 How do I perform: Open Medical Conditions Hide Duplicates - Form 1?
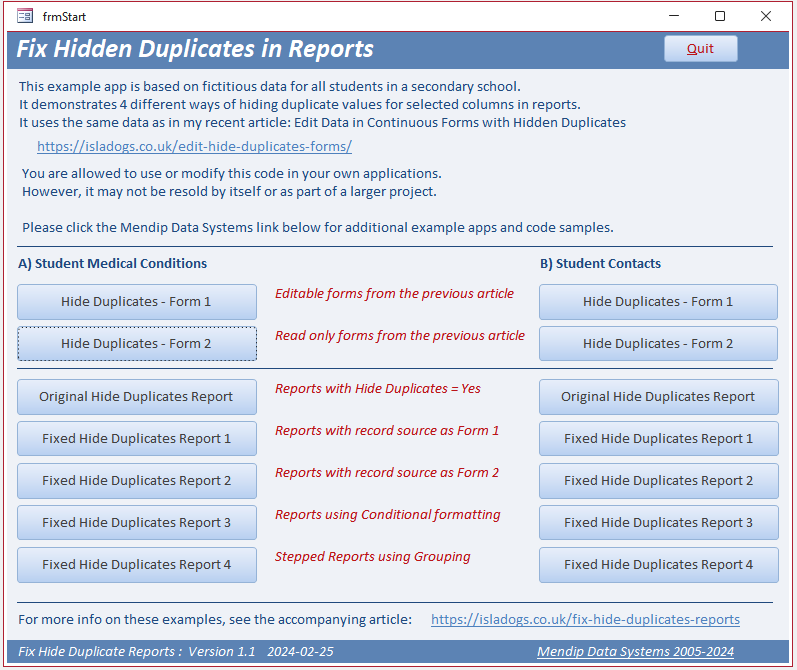point(137,301)
